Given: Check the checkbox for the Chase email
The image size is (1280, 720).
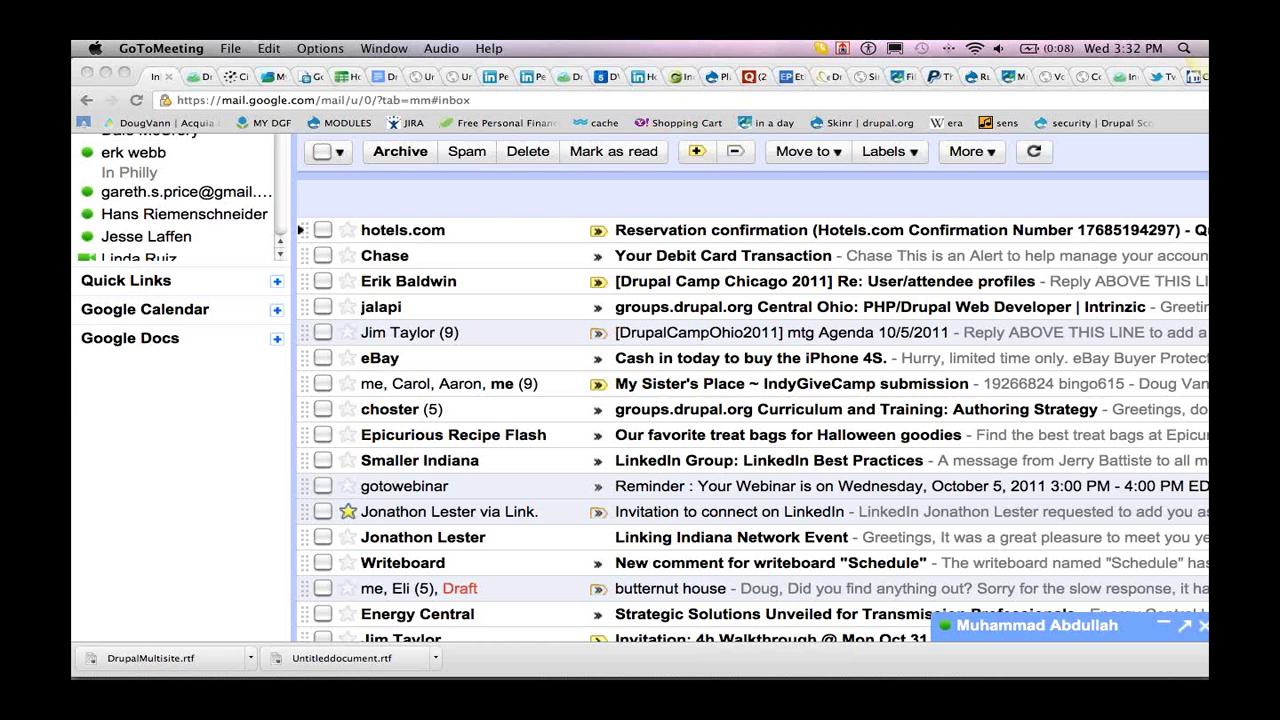Looking at the screenshot, I should (323, 256).
